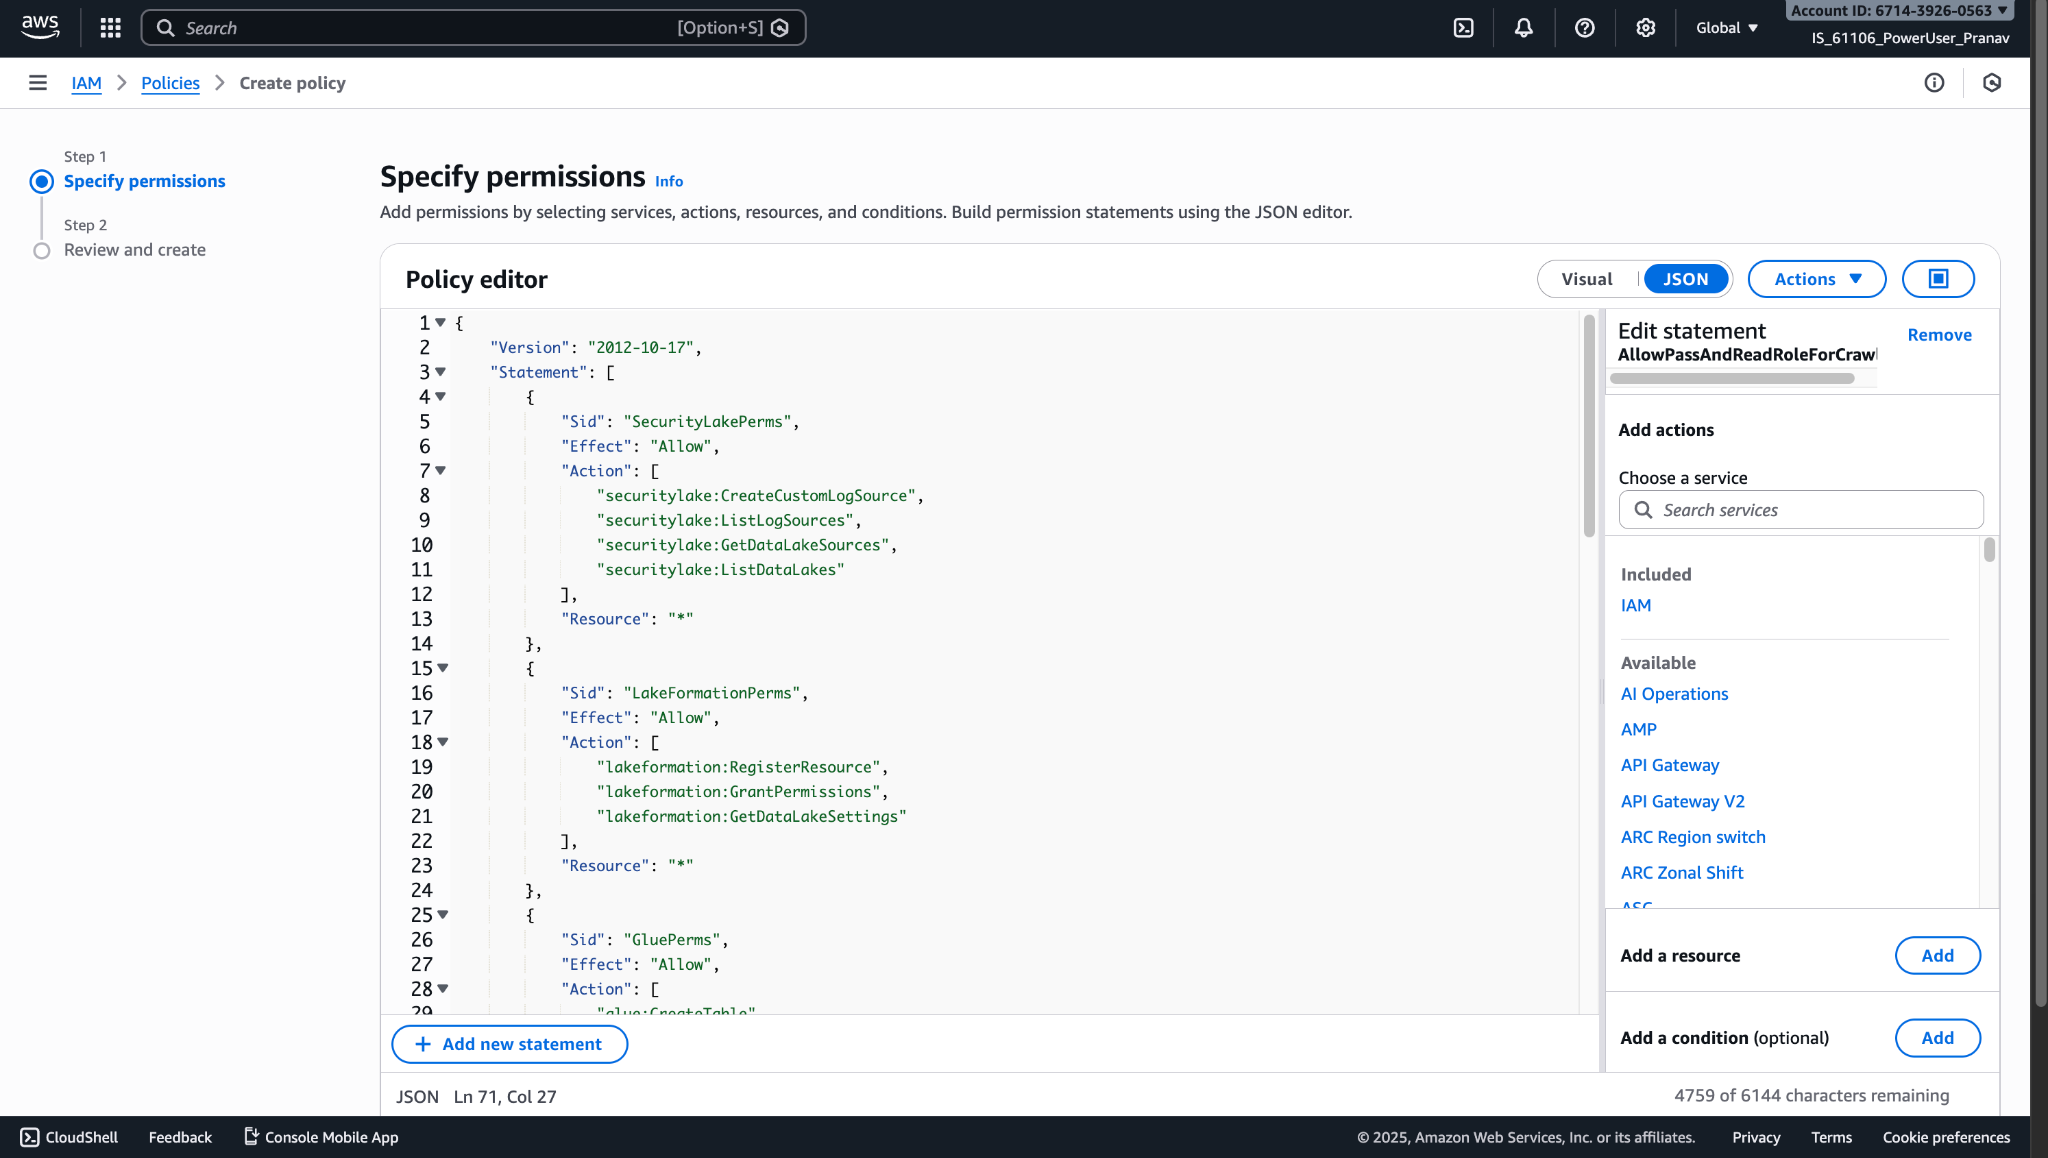Select API Gateway V2 service
2048x1158 pixels.
(x=1682, y=802)
